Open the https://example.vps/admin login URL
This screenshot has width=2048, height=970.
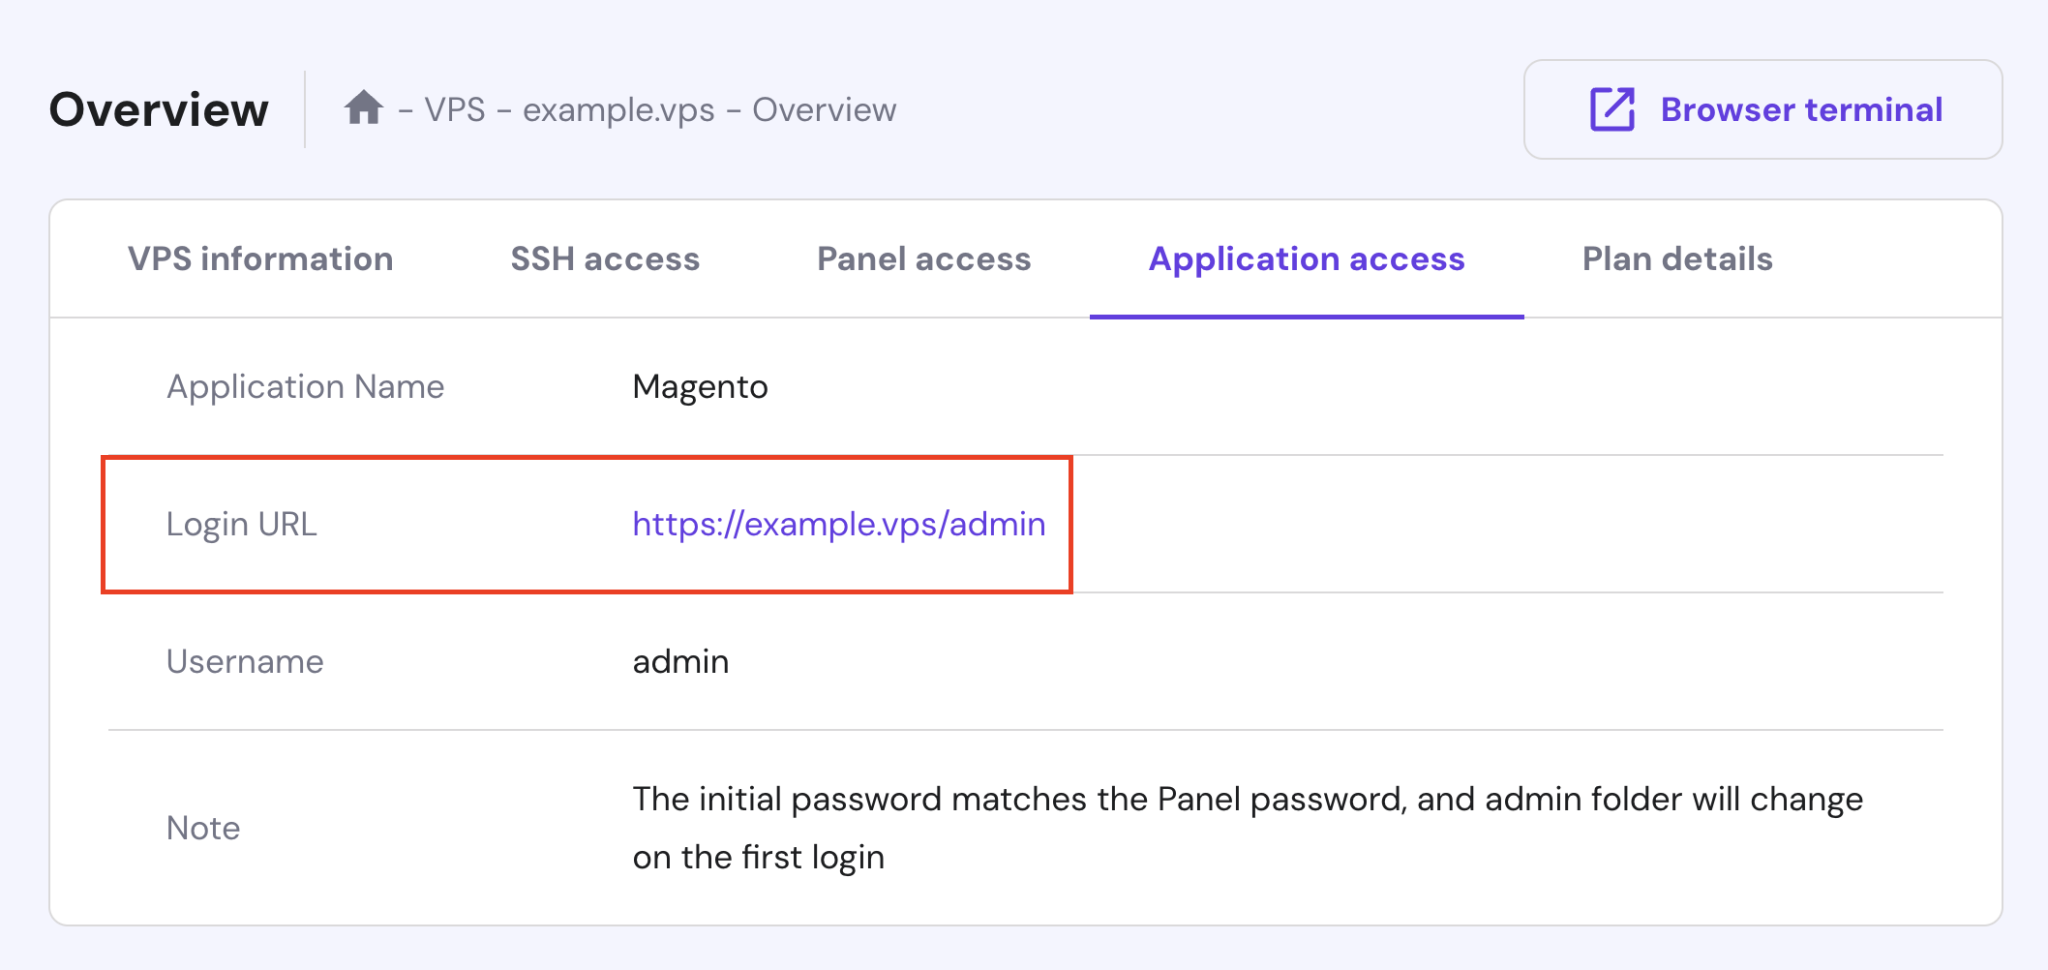838,523
